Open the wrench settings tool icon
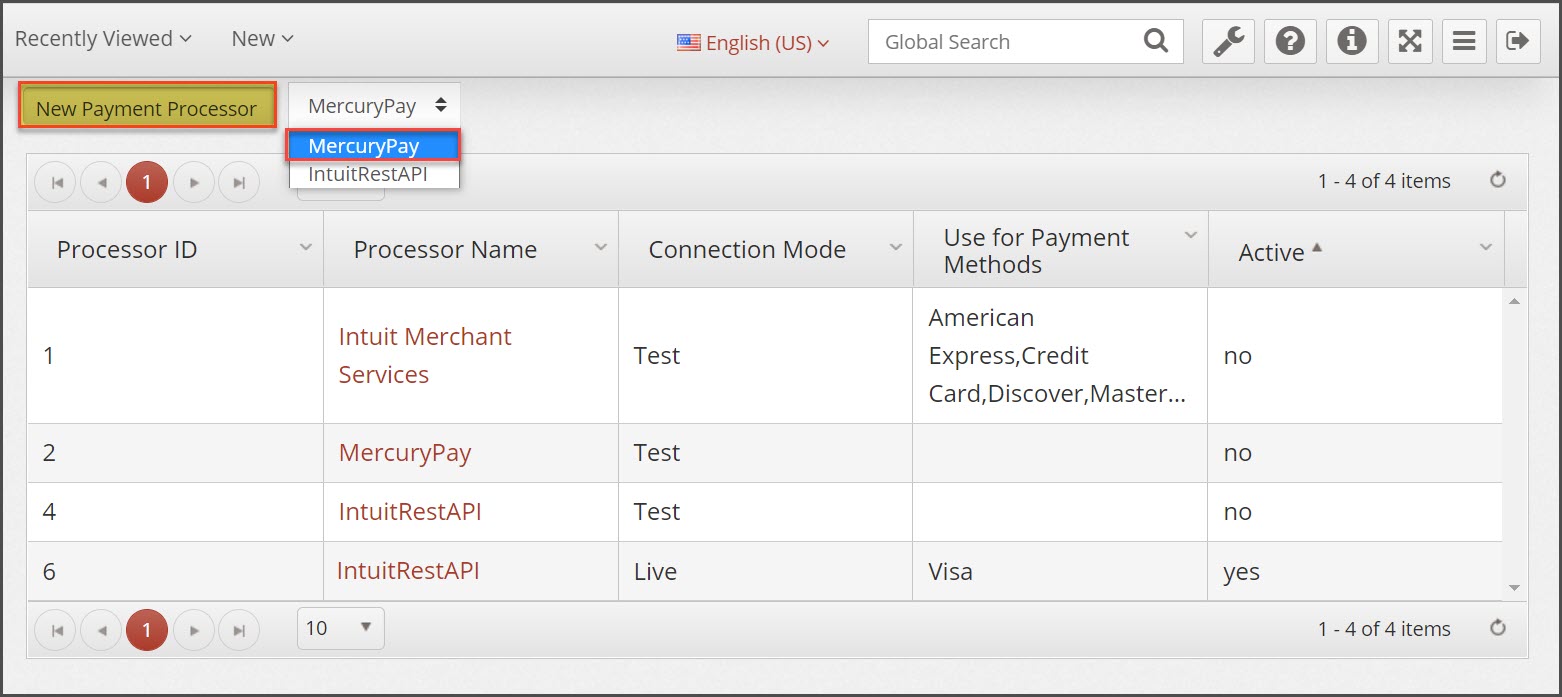 [1228, 42]
